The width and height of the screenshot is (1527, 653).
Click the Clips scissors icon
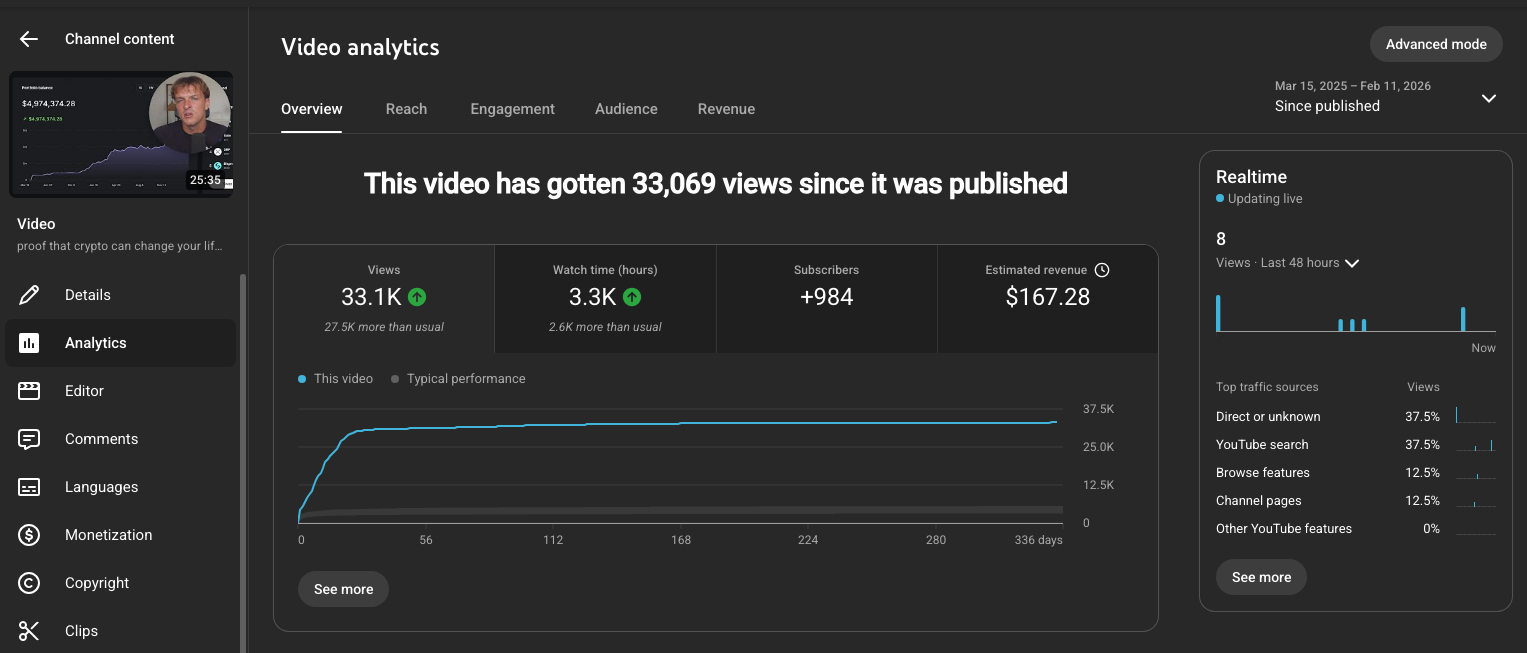pos(29,630)
